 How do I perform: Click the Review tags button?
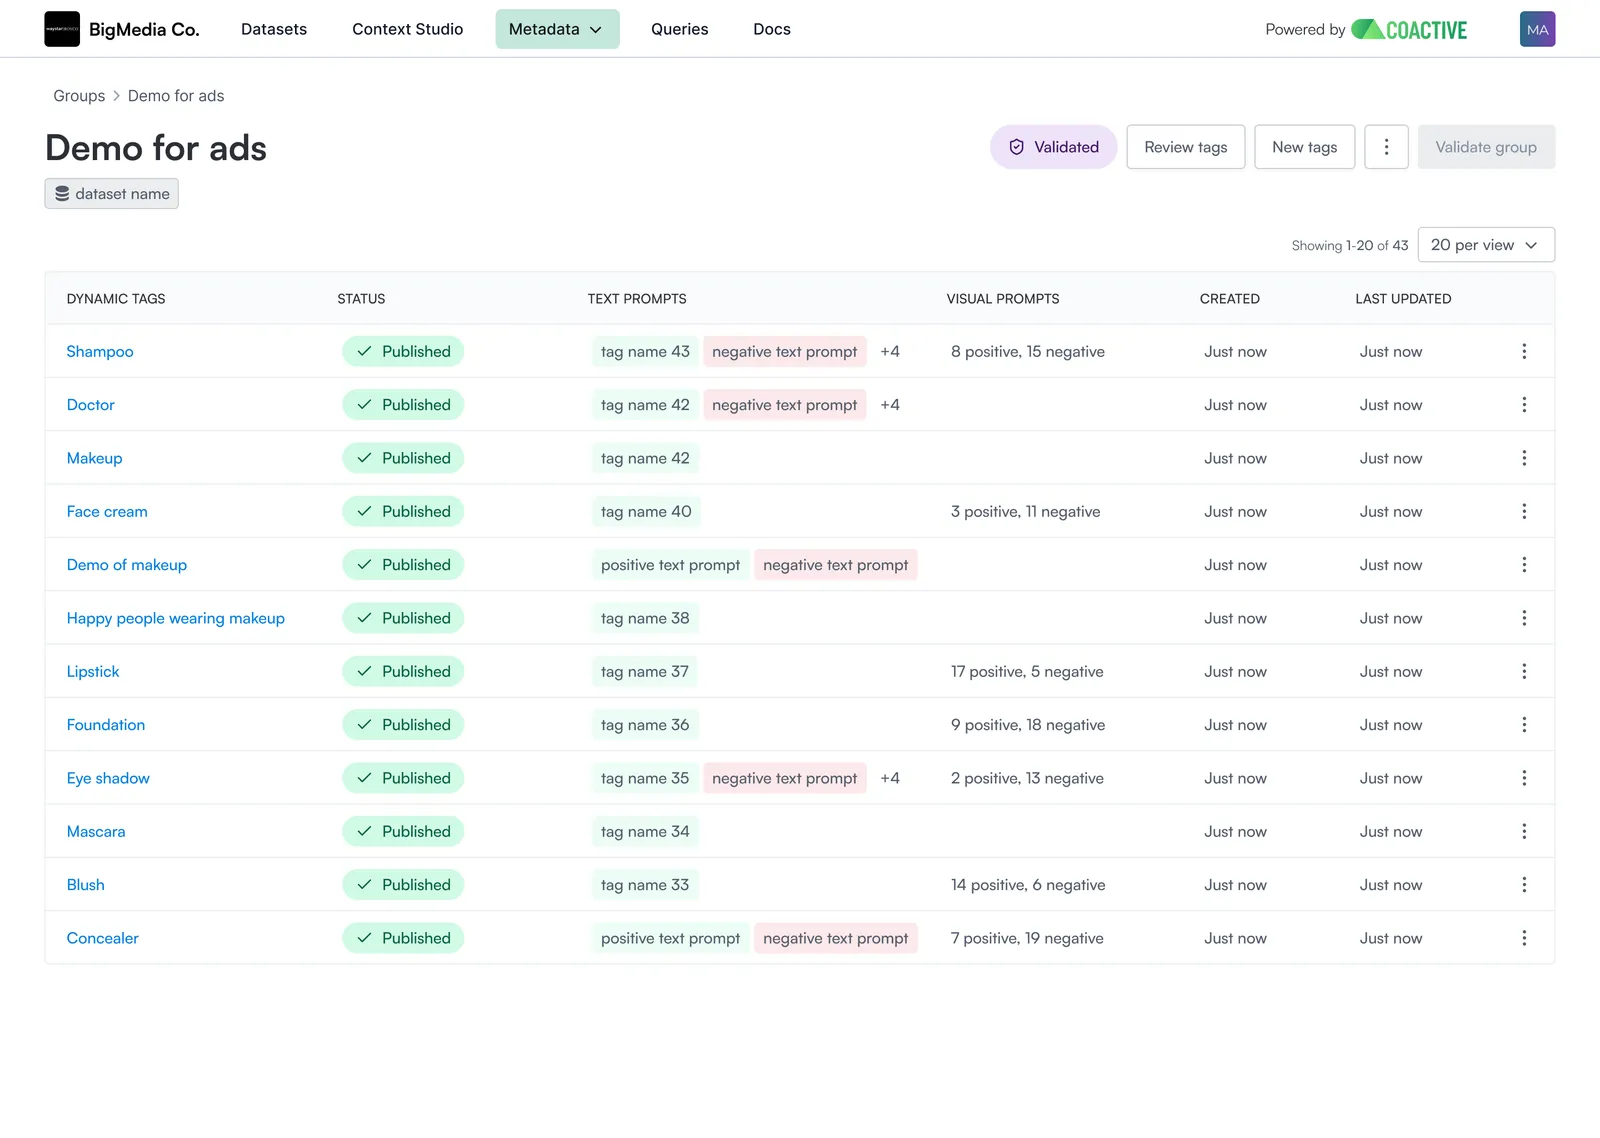[x=1186, y=147]
